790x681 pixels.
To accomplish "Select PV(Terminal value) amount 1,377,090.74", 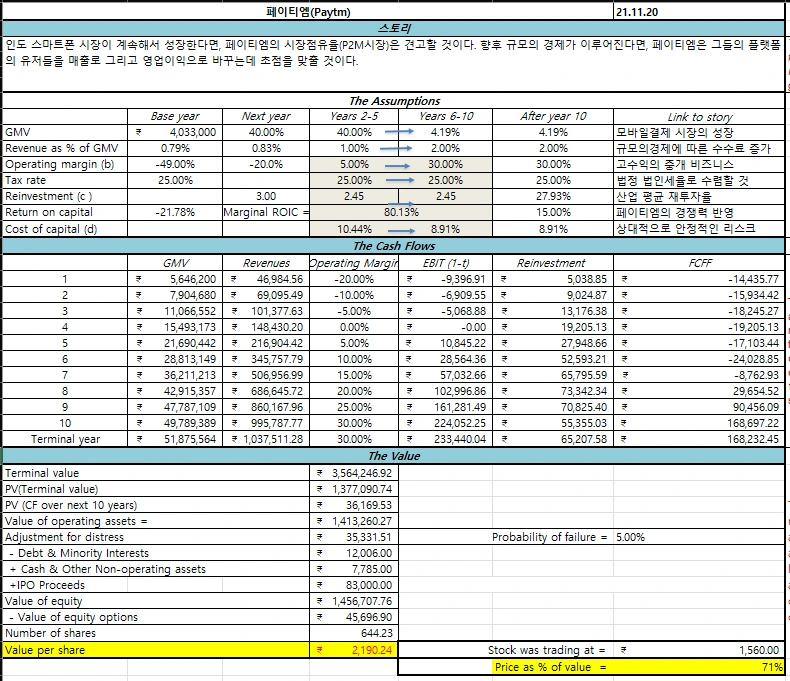I will (x=354, y=489).
